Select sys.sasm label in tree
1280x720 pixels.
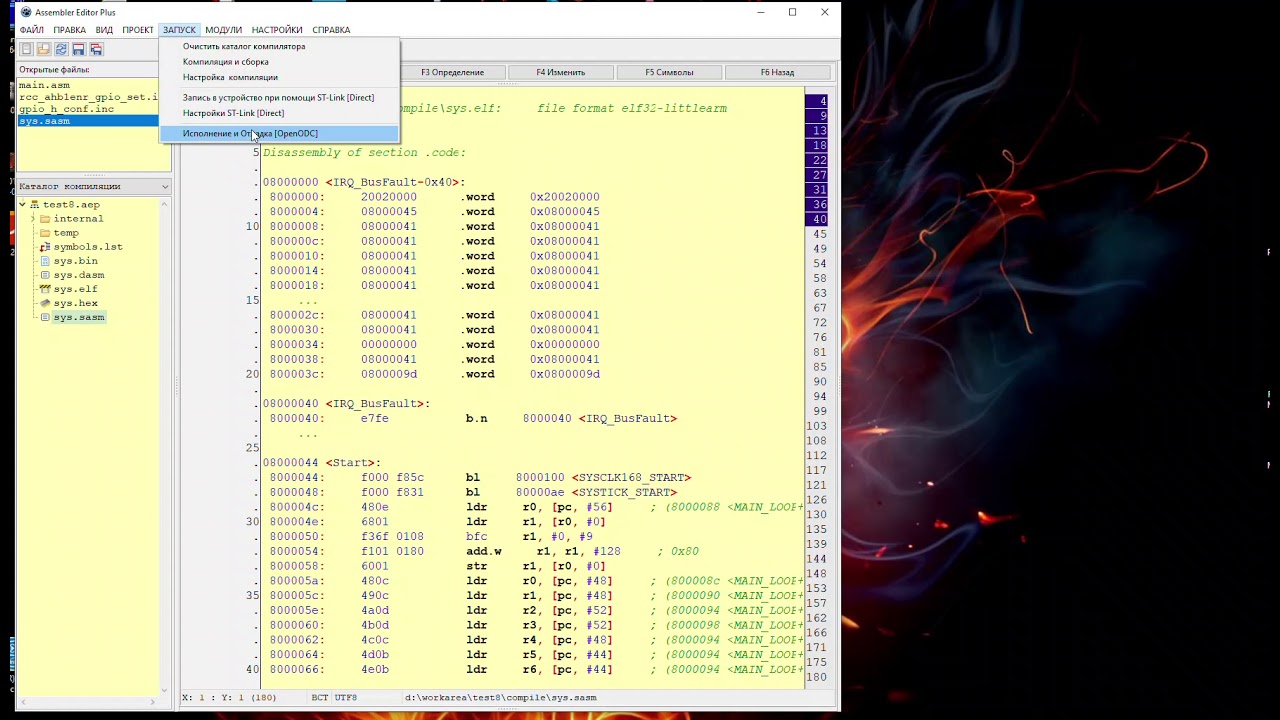79,316
